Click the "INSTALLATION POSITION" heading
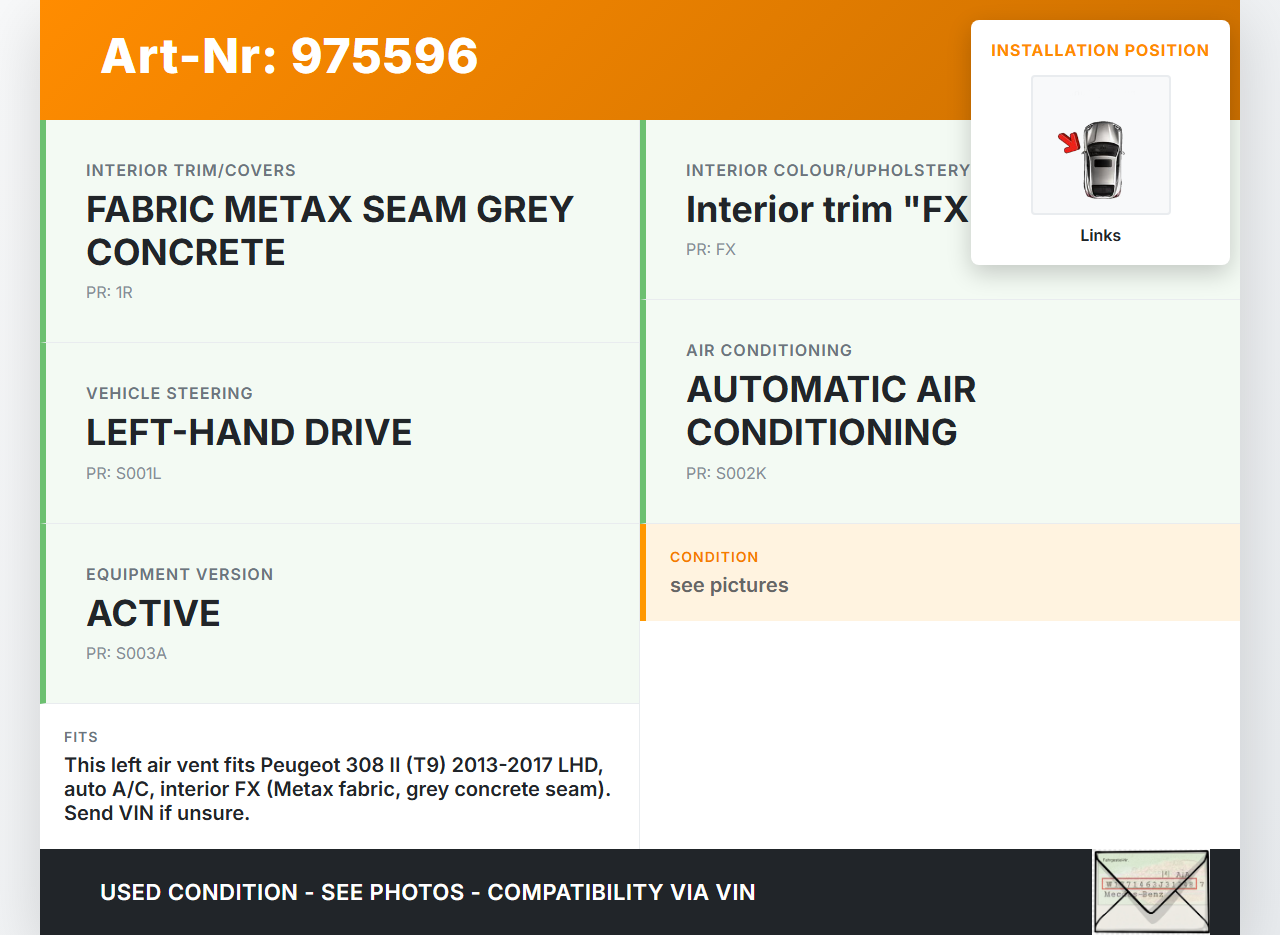Image resolution: width=1280 pixels, height=935 pixels. (x=1100, y=50)
